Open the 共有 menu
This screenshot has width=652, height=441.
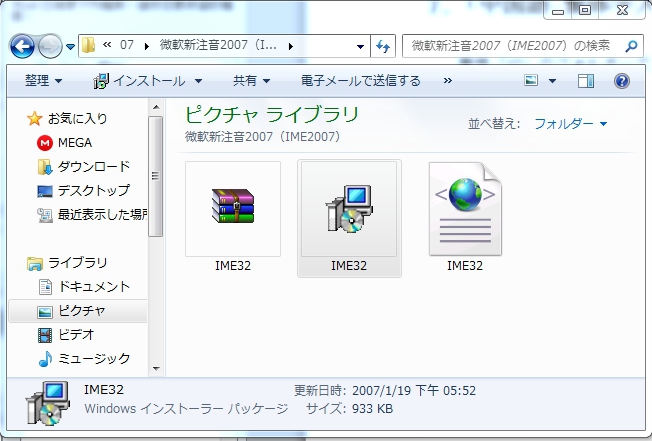click(x=251, y=81)
